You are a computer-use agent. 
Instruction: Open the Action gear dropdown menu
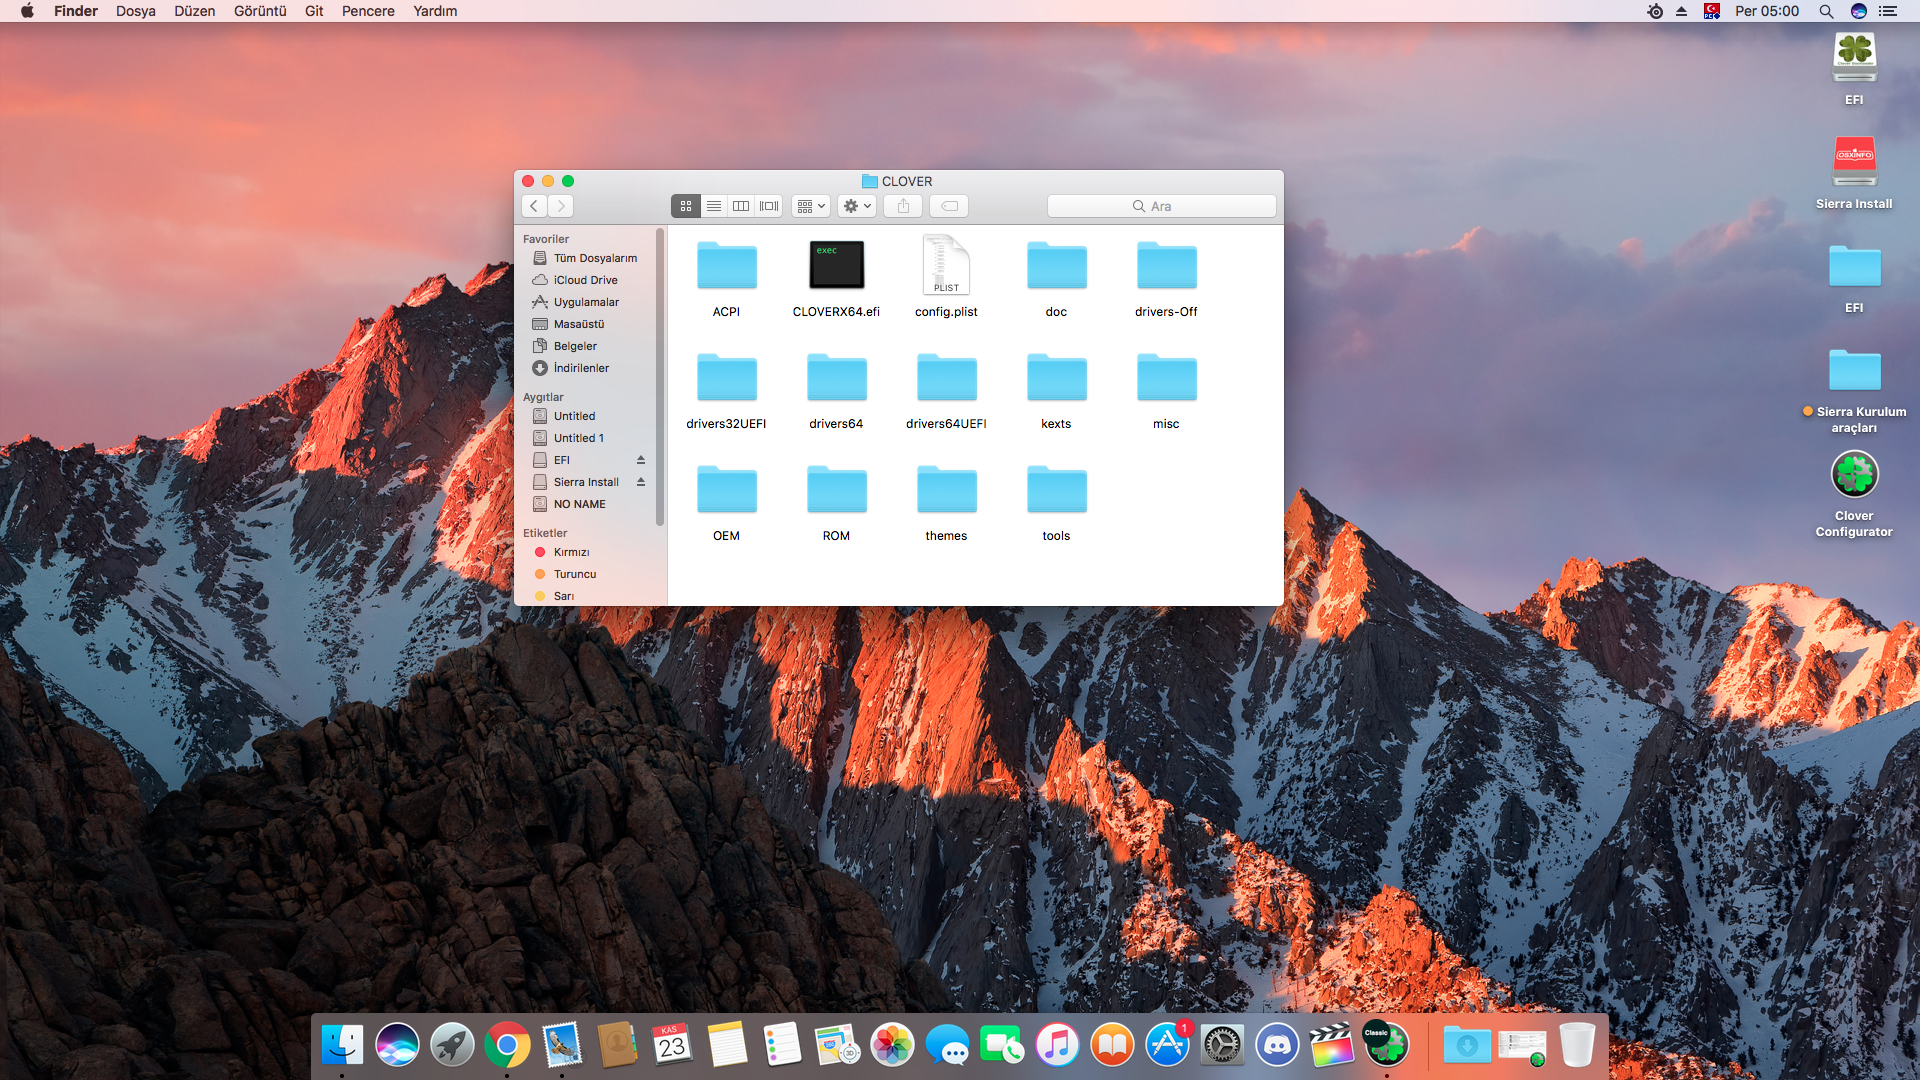pos(857,206)
